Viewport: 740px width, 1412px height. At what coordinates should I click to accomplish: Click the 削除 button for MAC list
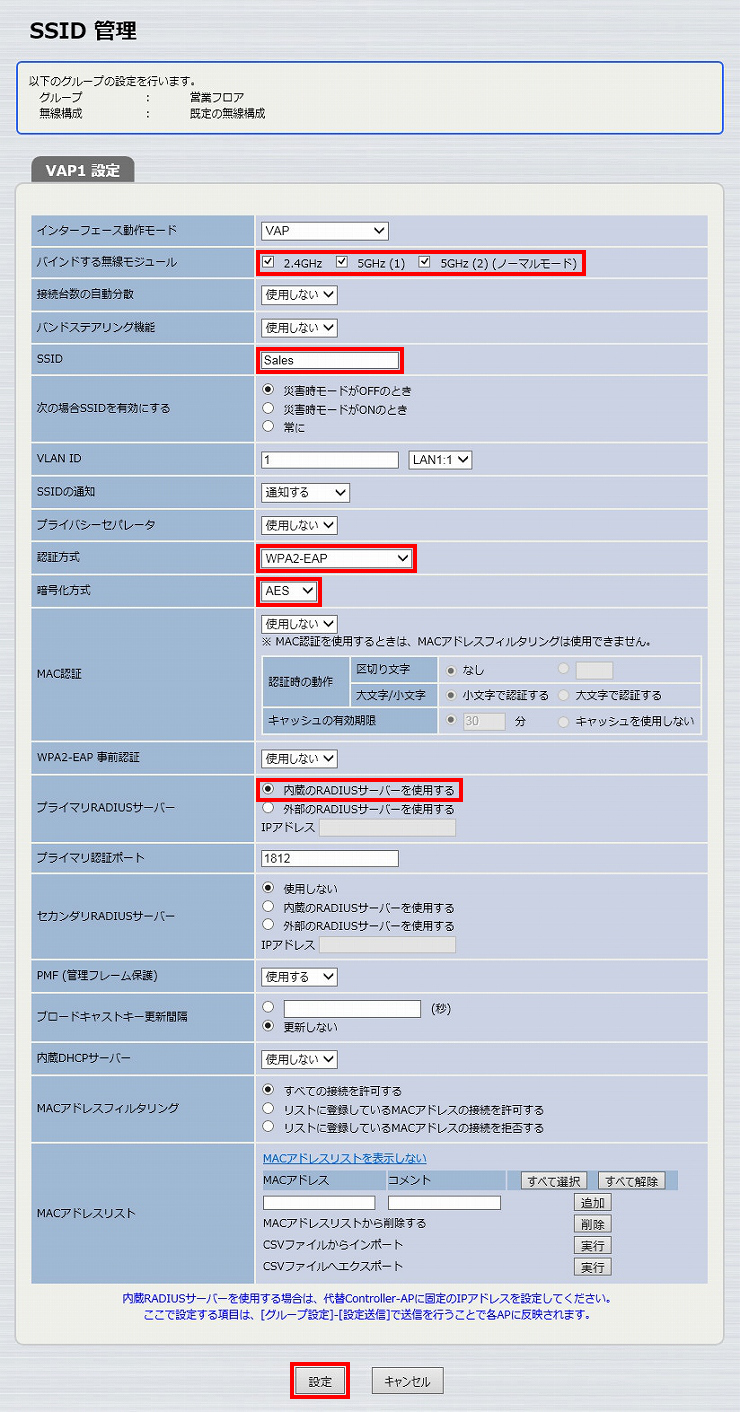(592, 1224)
